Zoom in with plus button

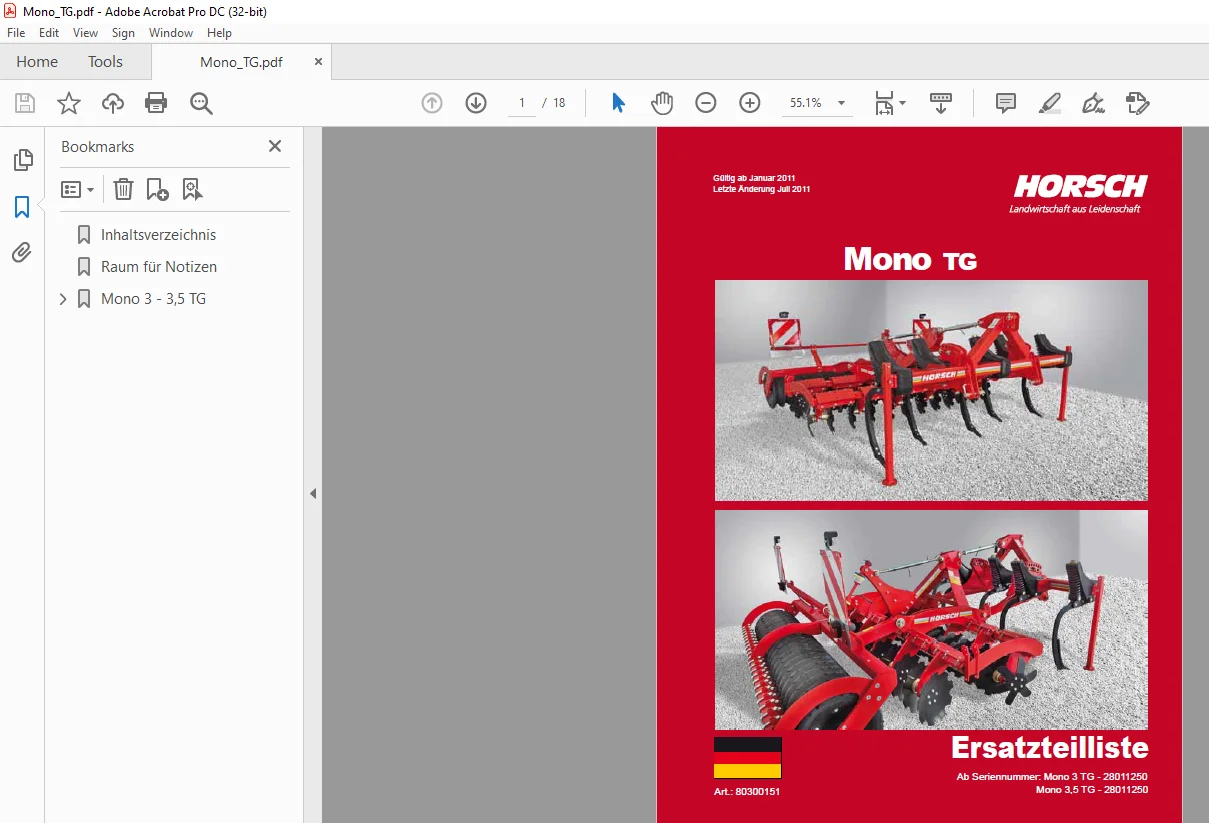750,103
